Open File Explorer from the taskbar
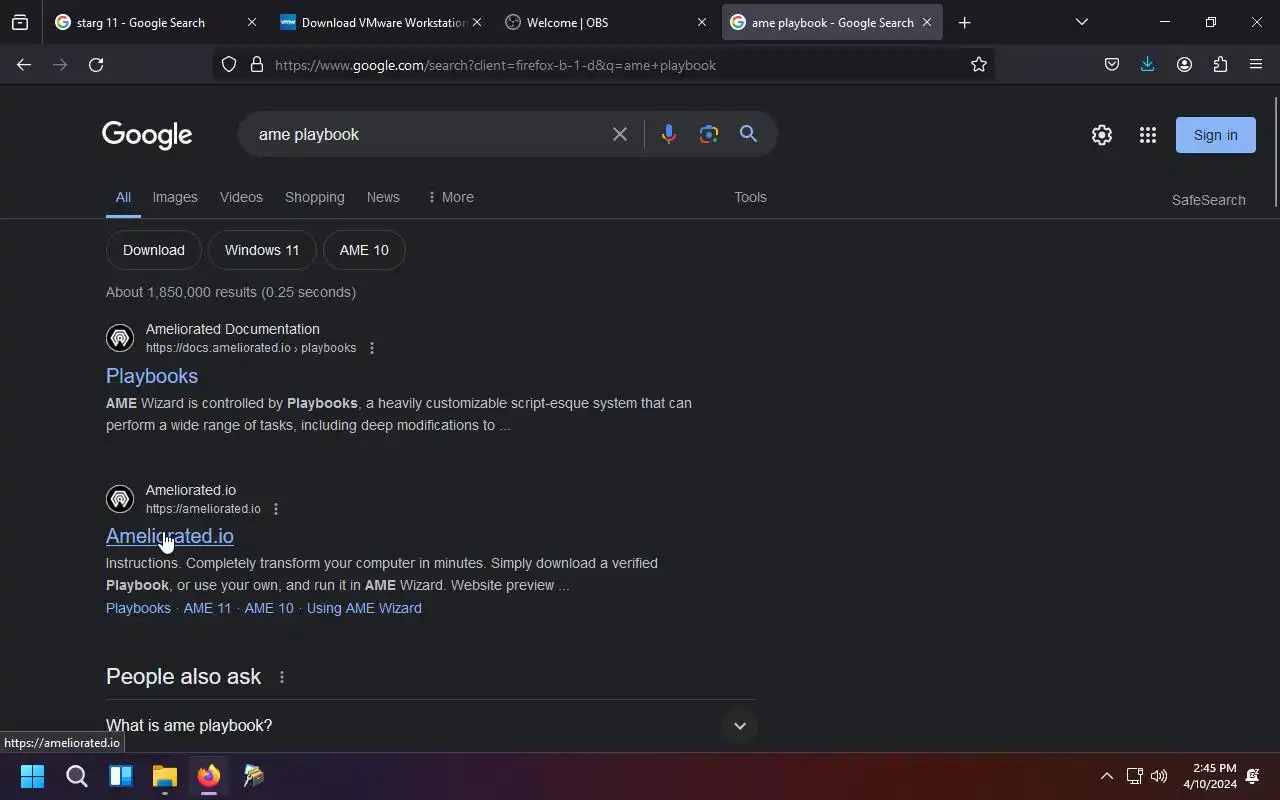The width and height of the screenshot is (1280, 800). 165,776
